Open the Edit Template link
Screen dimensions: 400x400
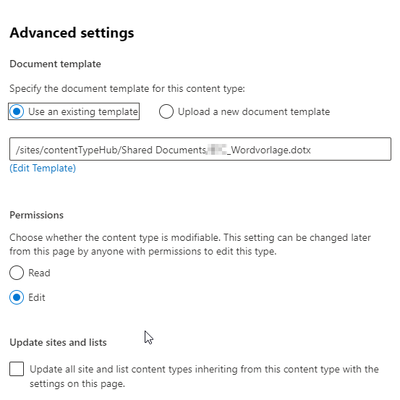tap(43, 168)
